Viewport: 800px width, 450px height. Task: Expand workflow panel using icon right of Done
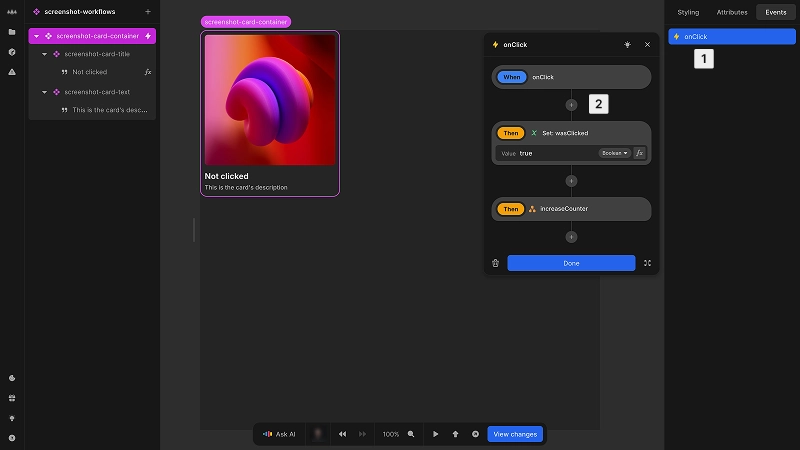point(647,263)
